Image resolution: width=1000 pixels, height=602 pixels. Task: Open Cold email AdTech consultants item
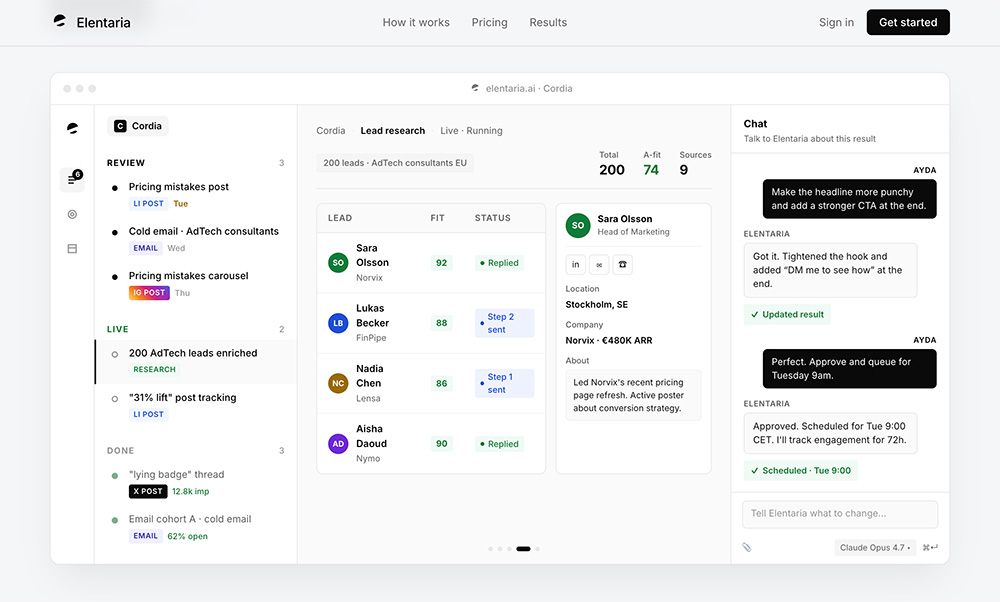[x=196, y=239]
